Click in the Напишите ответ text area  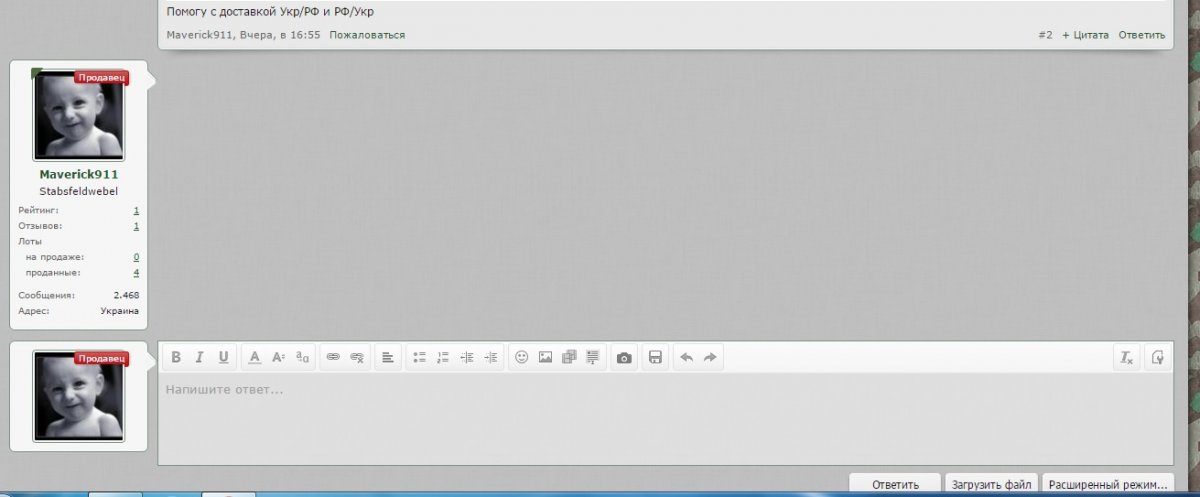[x=665, y=420]
